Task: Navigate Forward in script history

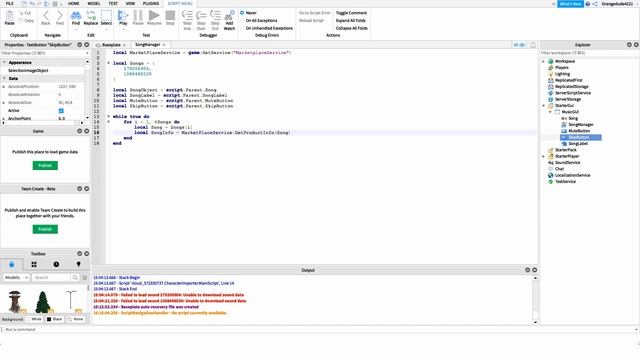Action: click(60, 16)
